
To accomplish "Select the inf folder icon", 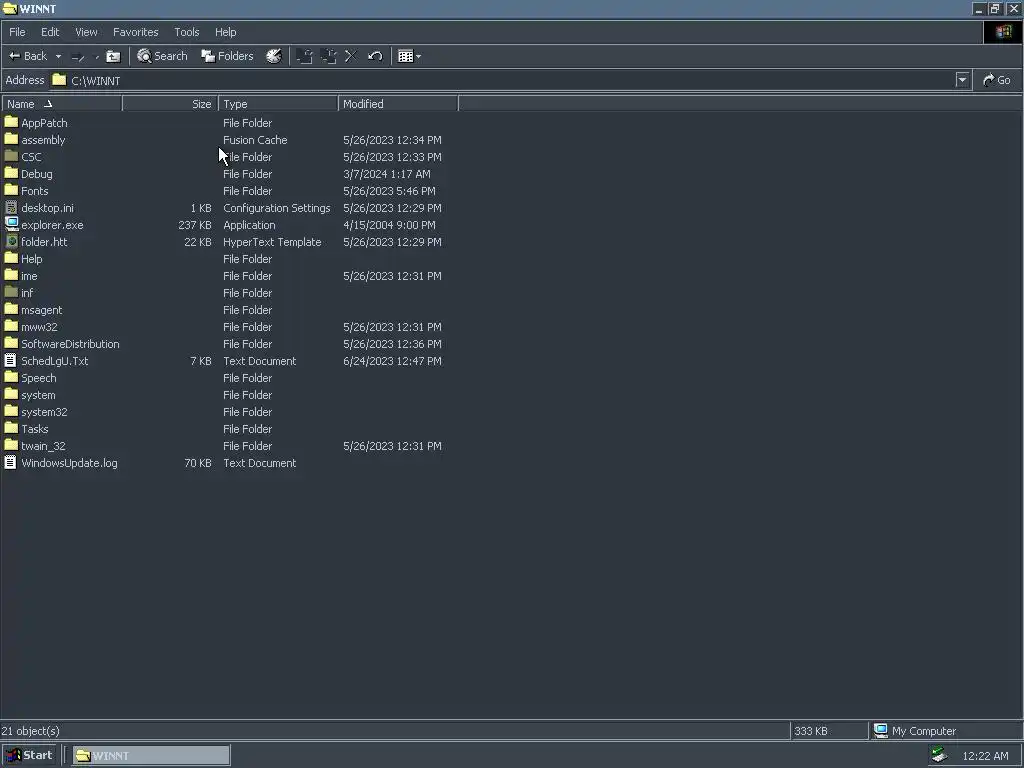I will [11, 292].
